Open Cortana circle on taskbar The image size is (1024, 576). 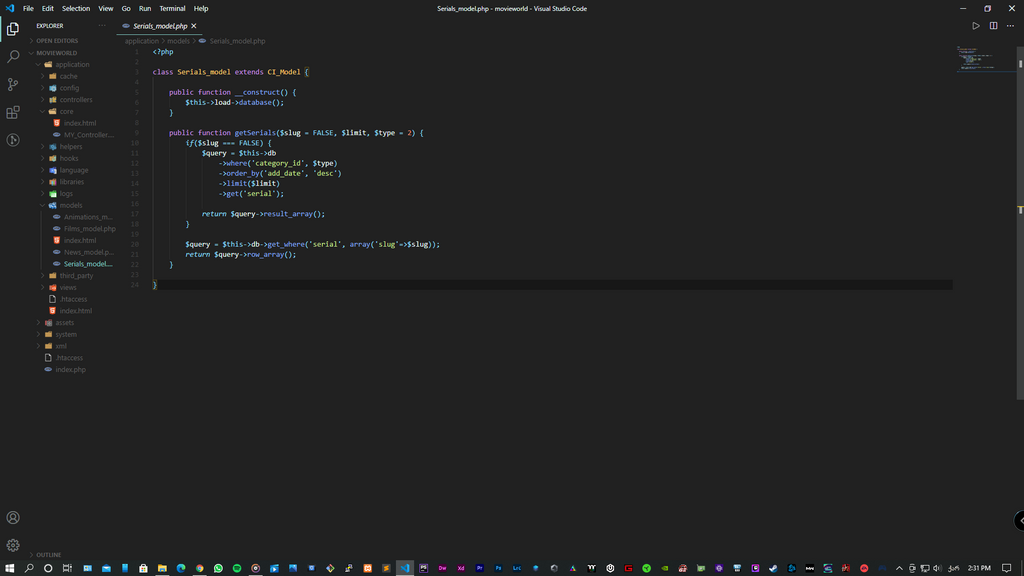point(48,568)
